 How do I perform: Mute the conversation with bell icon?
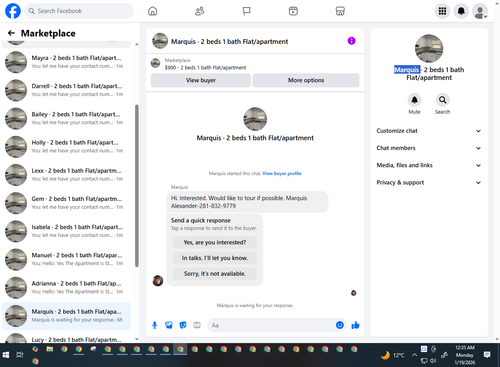414,100
